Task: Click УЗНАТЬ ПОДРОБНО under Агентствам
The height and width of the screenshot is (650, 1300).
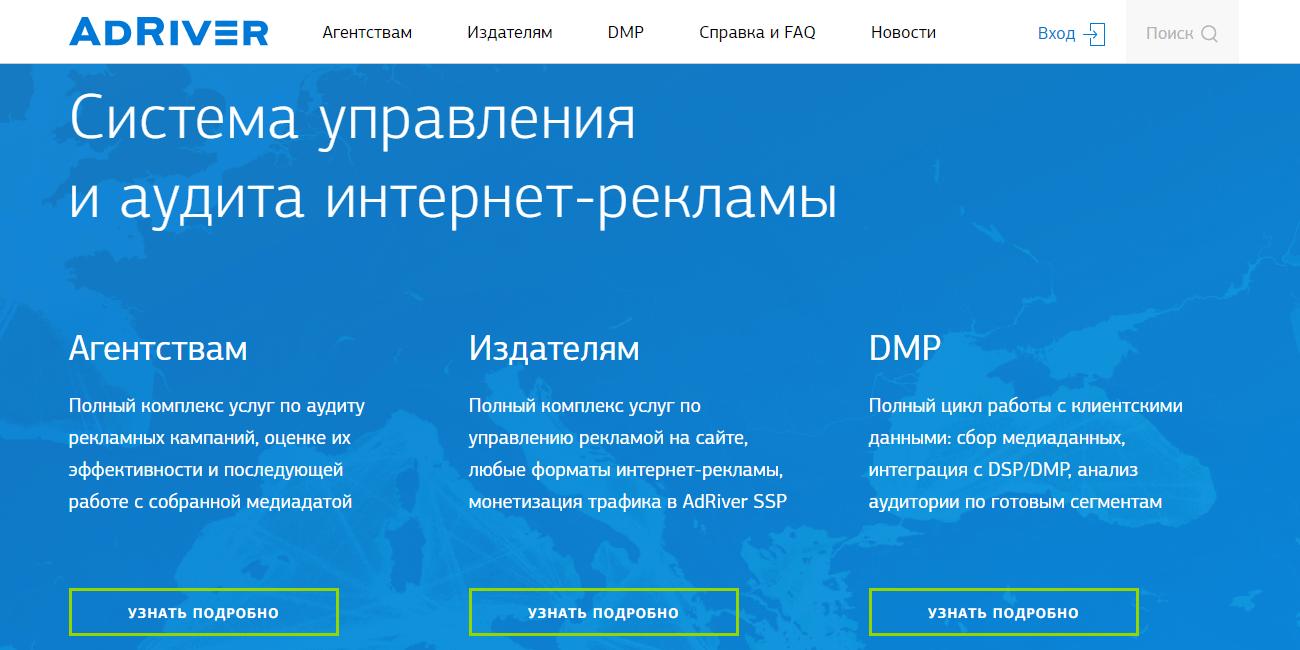Action: click(x=203, y=611)
